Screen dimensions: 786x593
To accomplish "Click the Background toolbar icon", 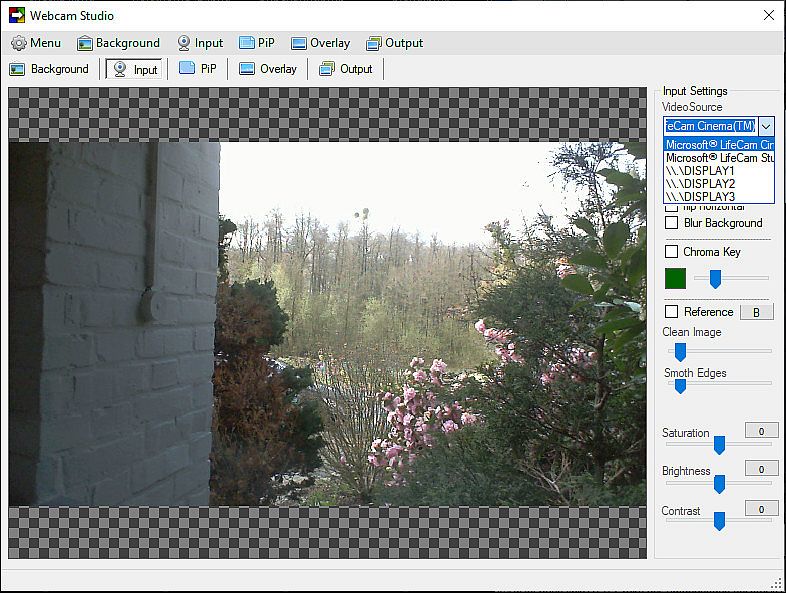I will tap(17, 69).
